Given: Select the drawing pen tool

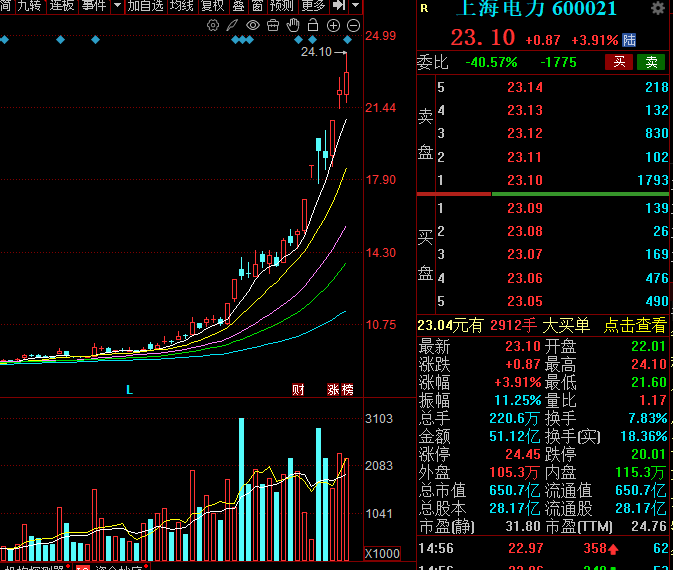Looking at the screenshot, I should (x=233, y=25).
